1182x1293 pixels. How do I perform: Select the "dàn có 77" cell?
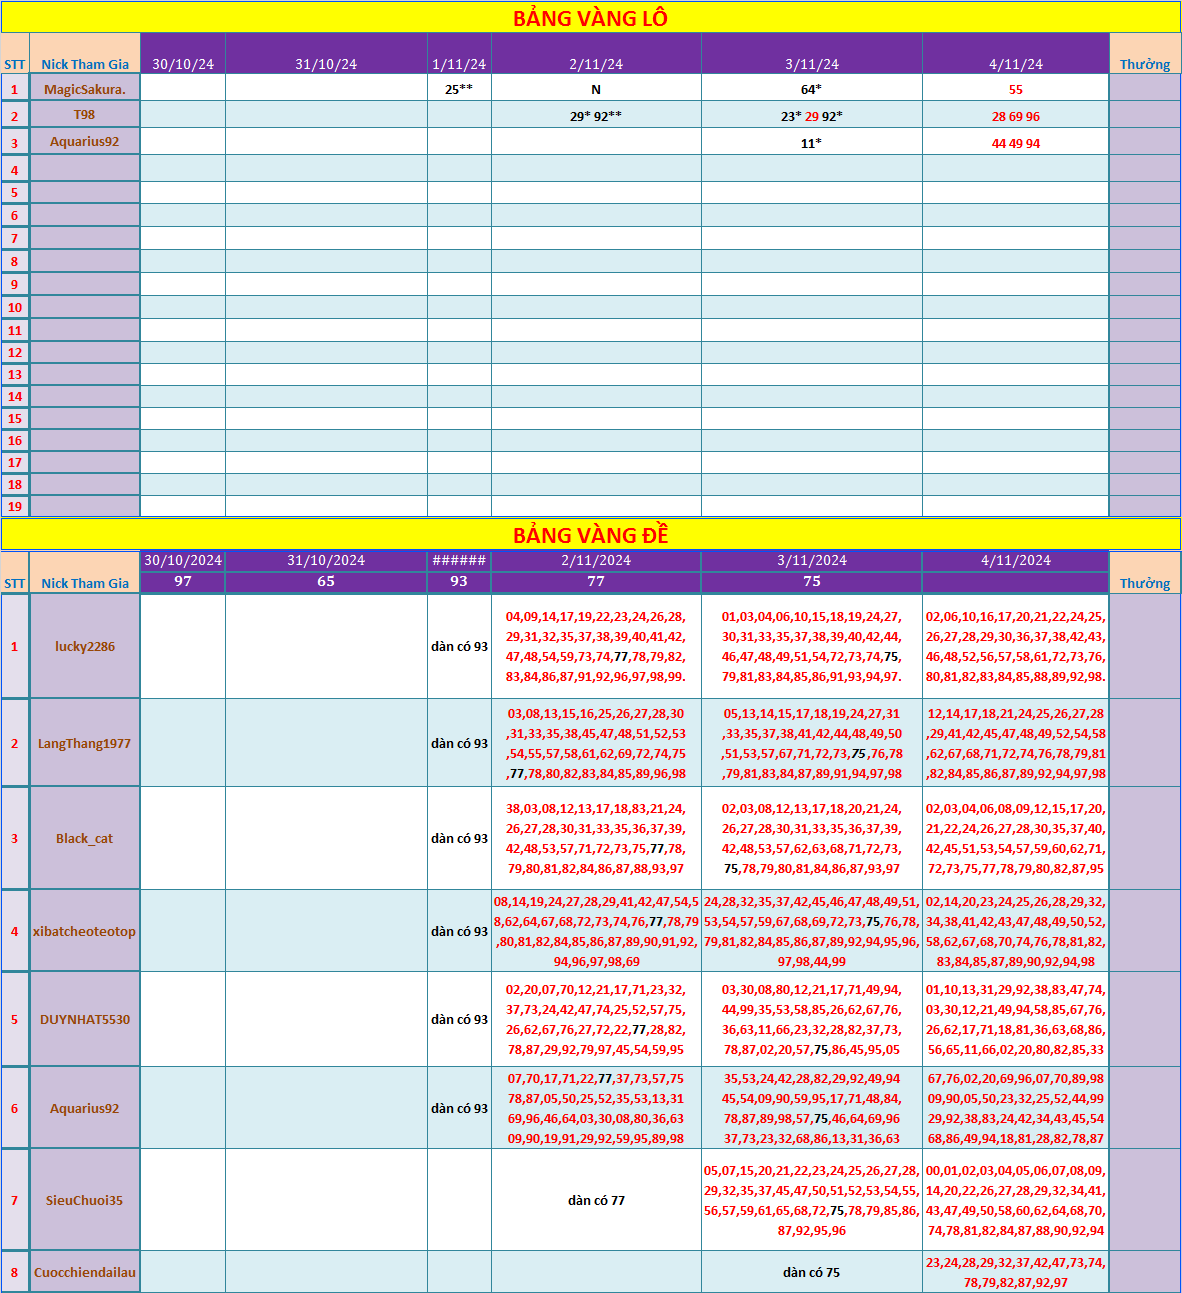[596, 1200]
